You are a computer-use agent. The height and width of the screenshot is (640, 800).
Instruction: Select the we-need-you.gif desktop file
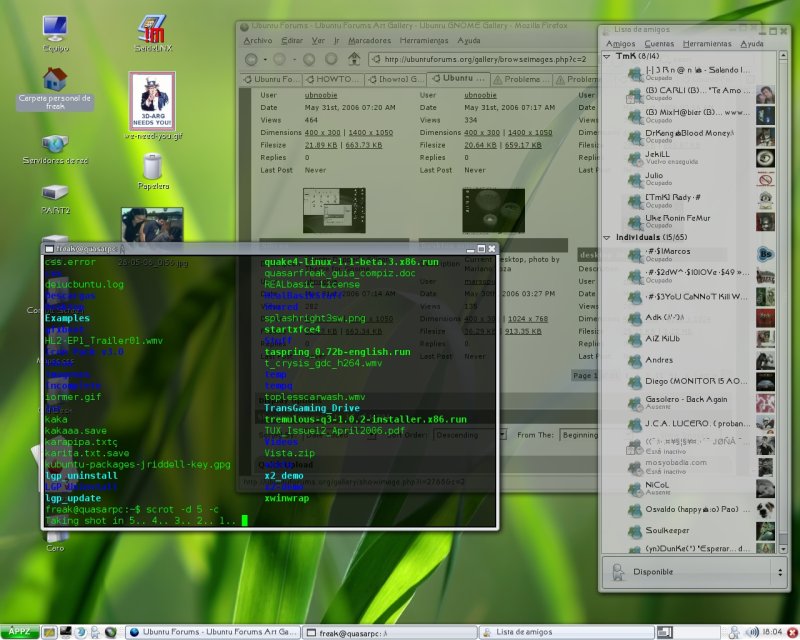point(153,106)
